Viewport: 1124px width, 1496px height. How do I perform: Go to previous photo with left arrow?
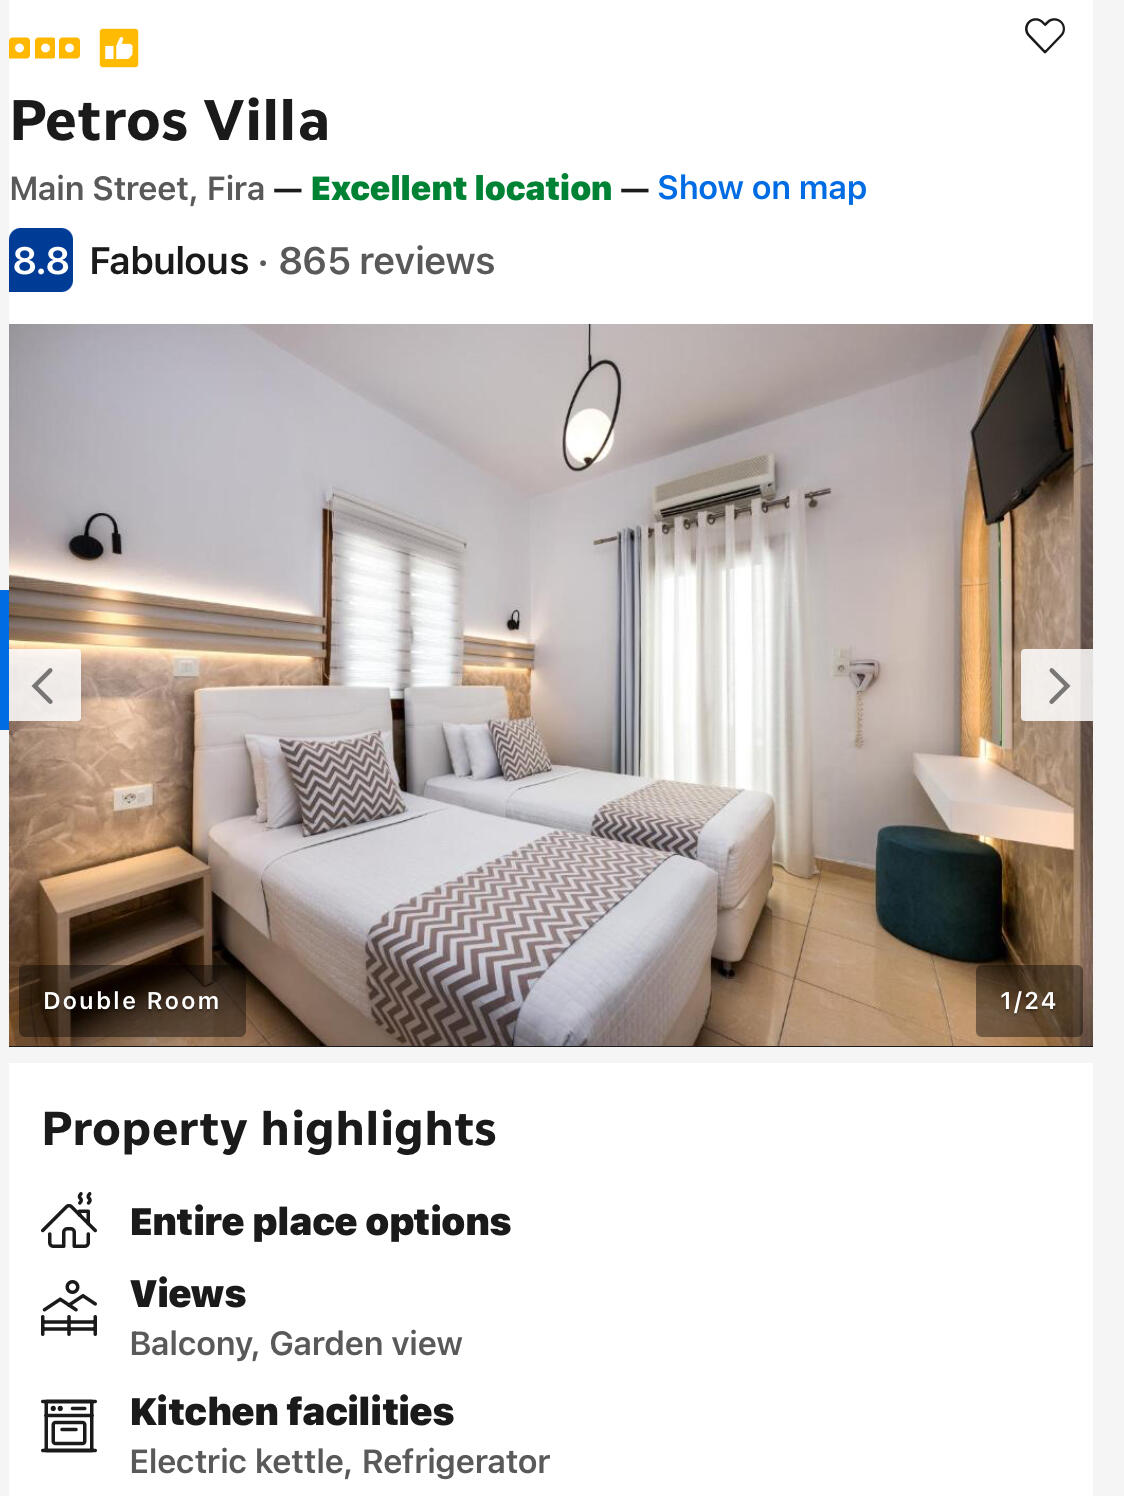point(45,685)
